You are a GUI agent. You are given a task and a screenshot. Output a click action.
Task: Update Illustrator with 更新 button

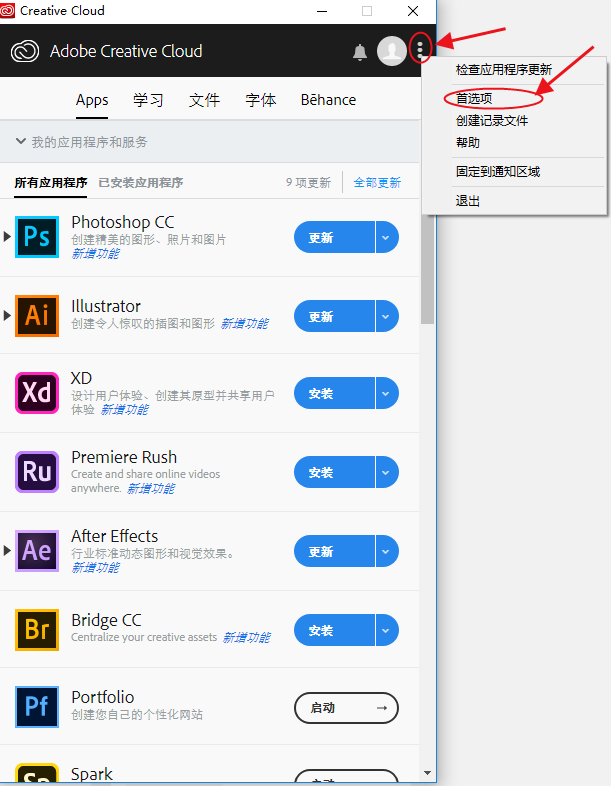tap(334, 316)
